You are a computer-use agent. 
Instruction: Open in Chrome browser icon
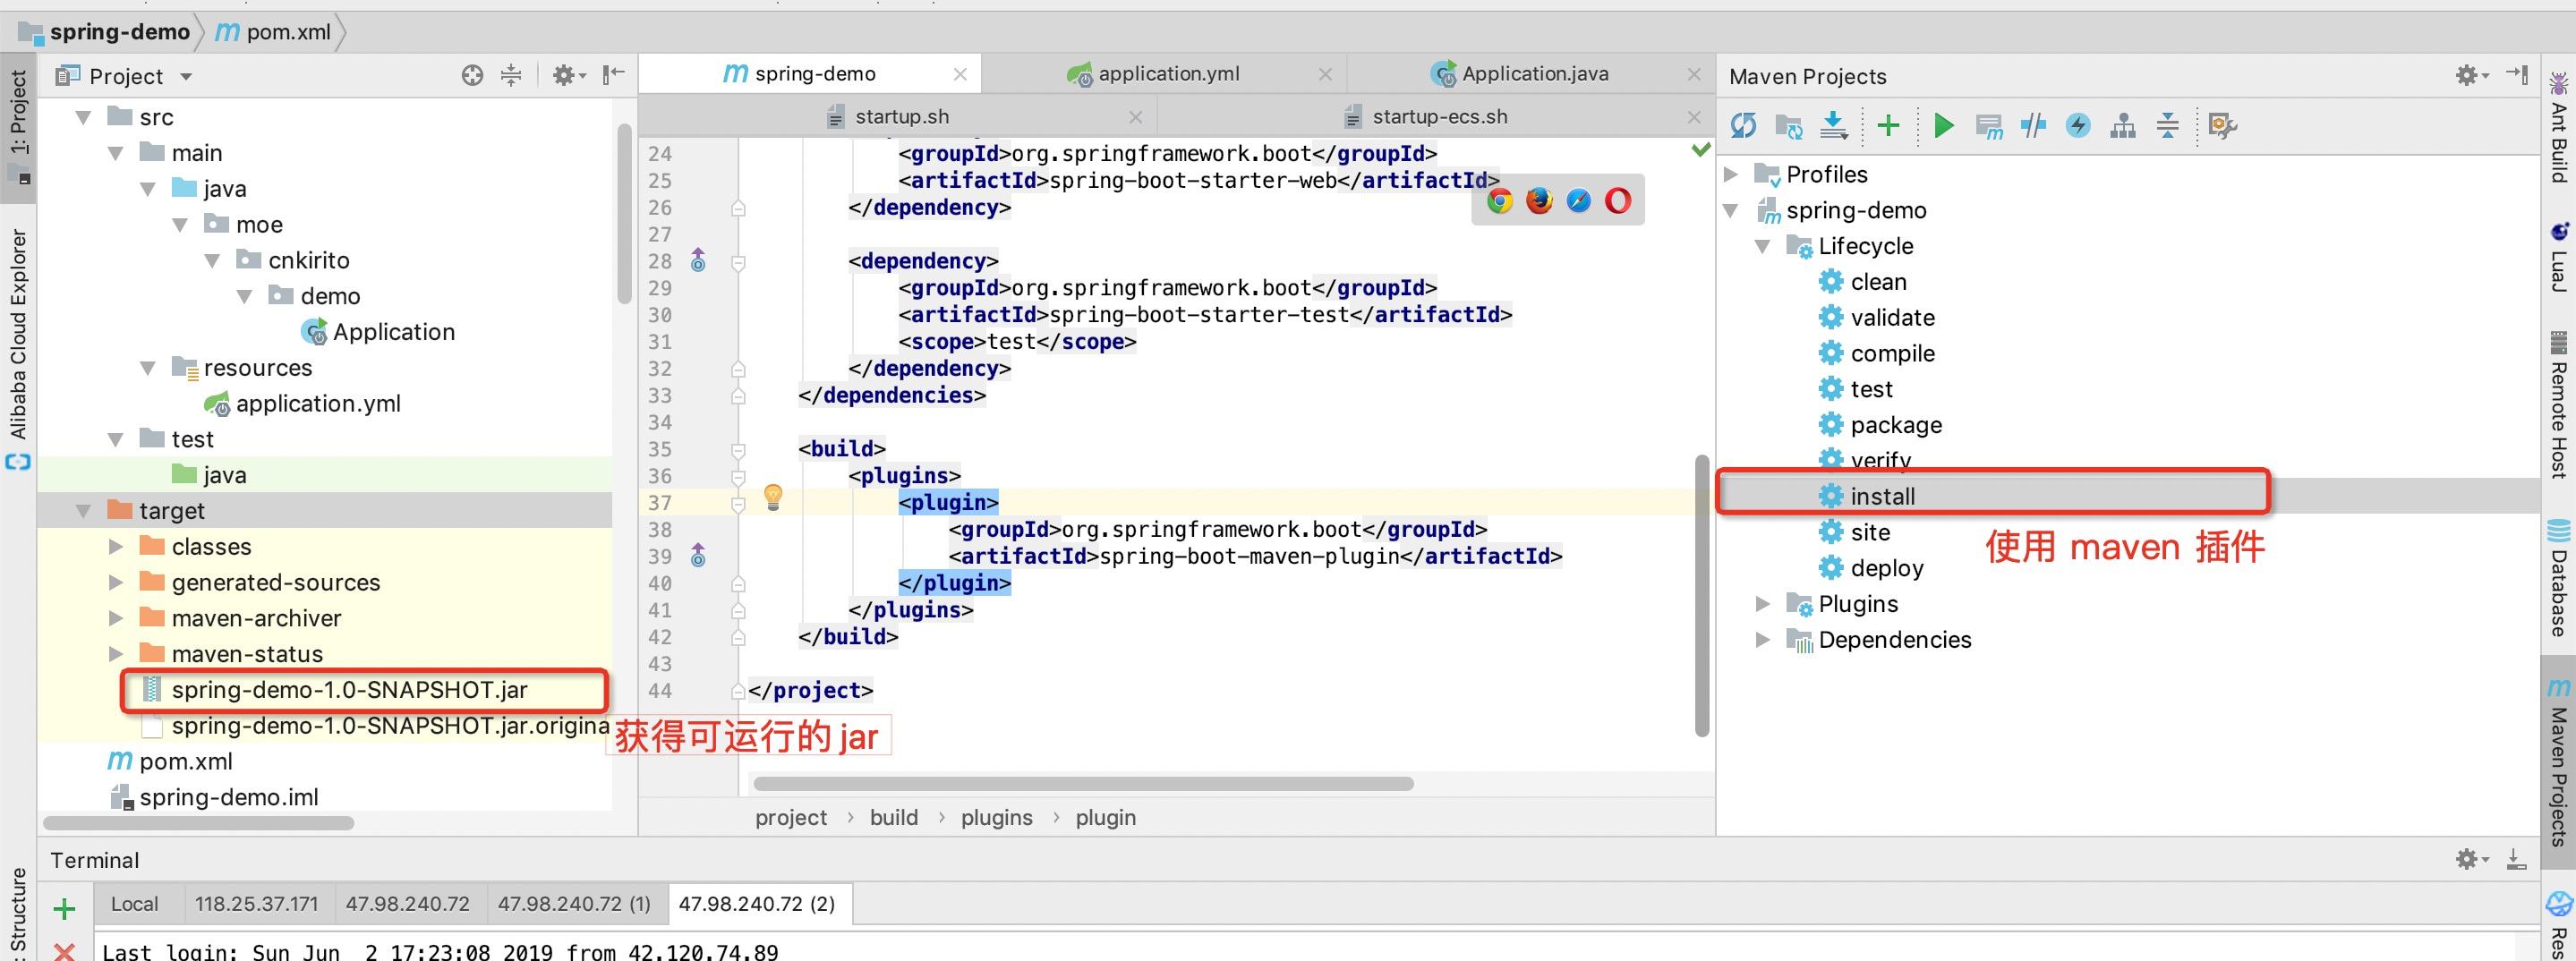pos(1500,201)
